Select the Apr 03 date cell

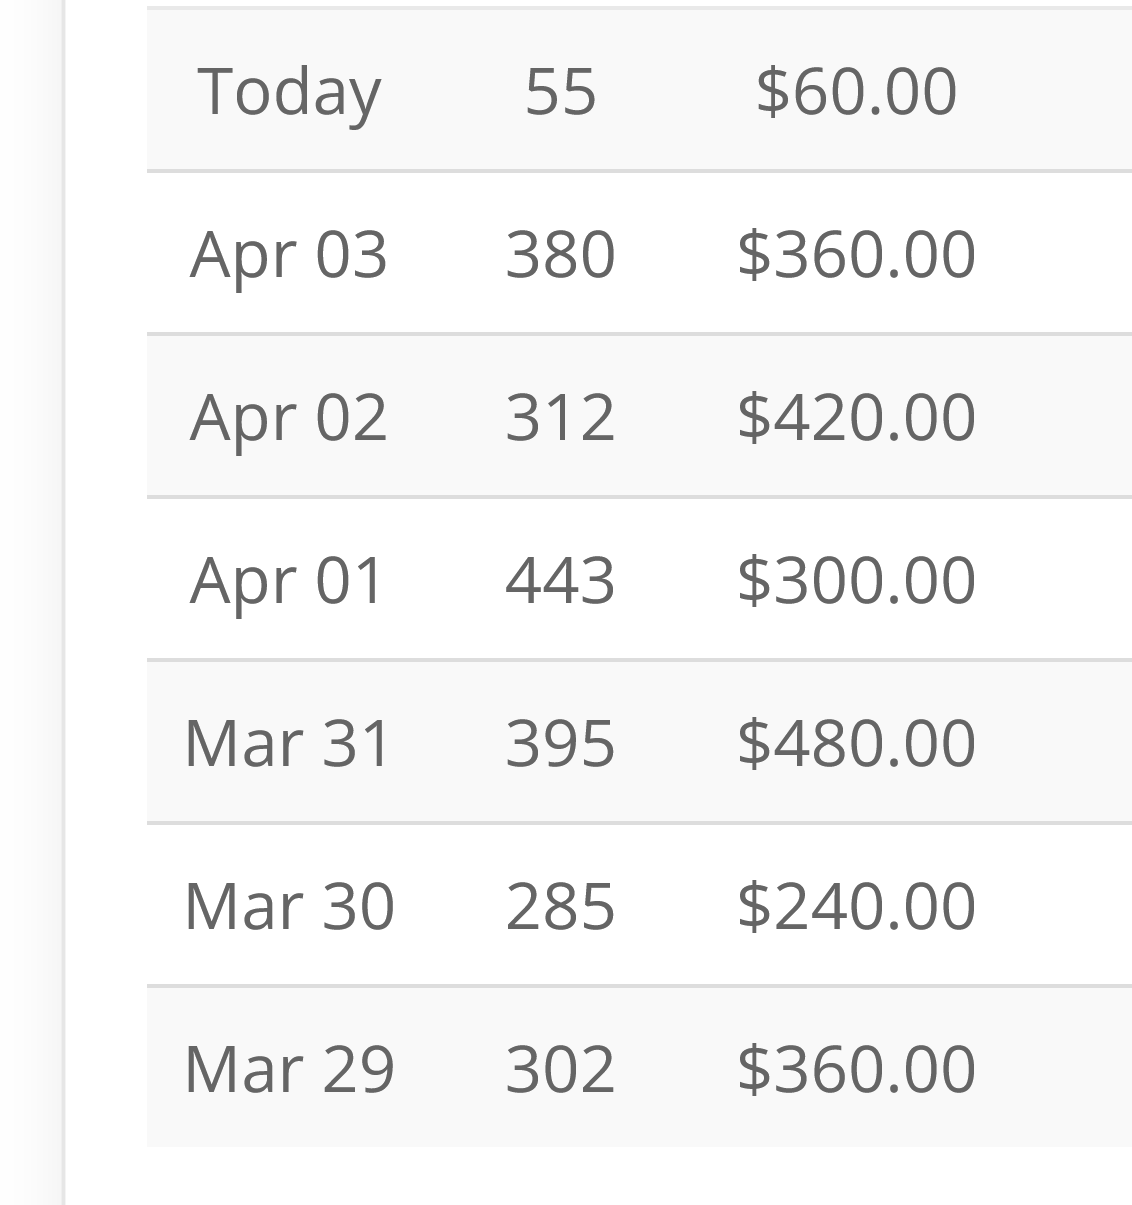(288, 254)
